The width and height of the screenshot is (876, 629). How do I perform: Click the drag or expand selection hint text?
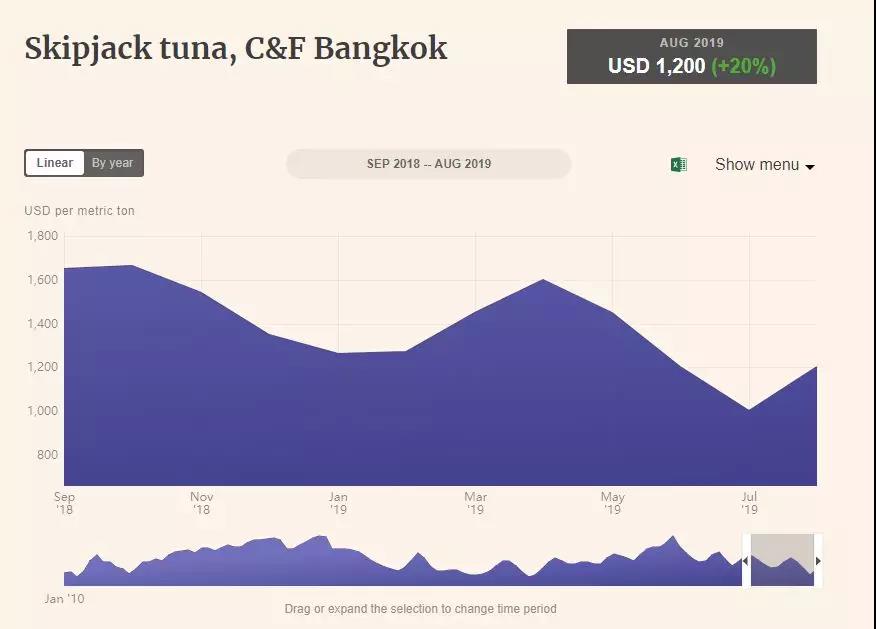pos(420,609)
